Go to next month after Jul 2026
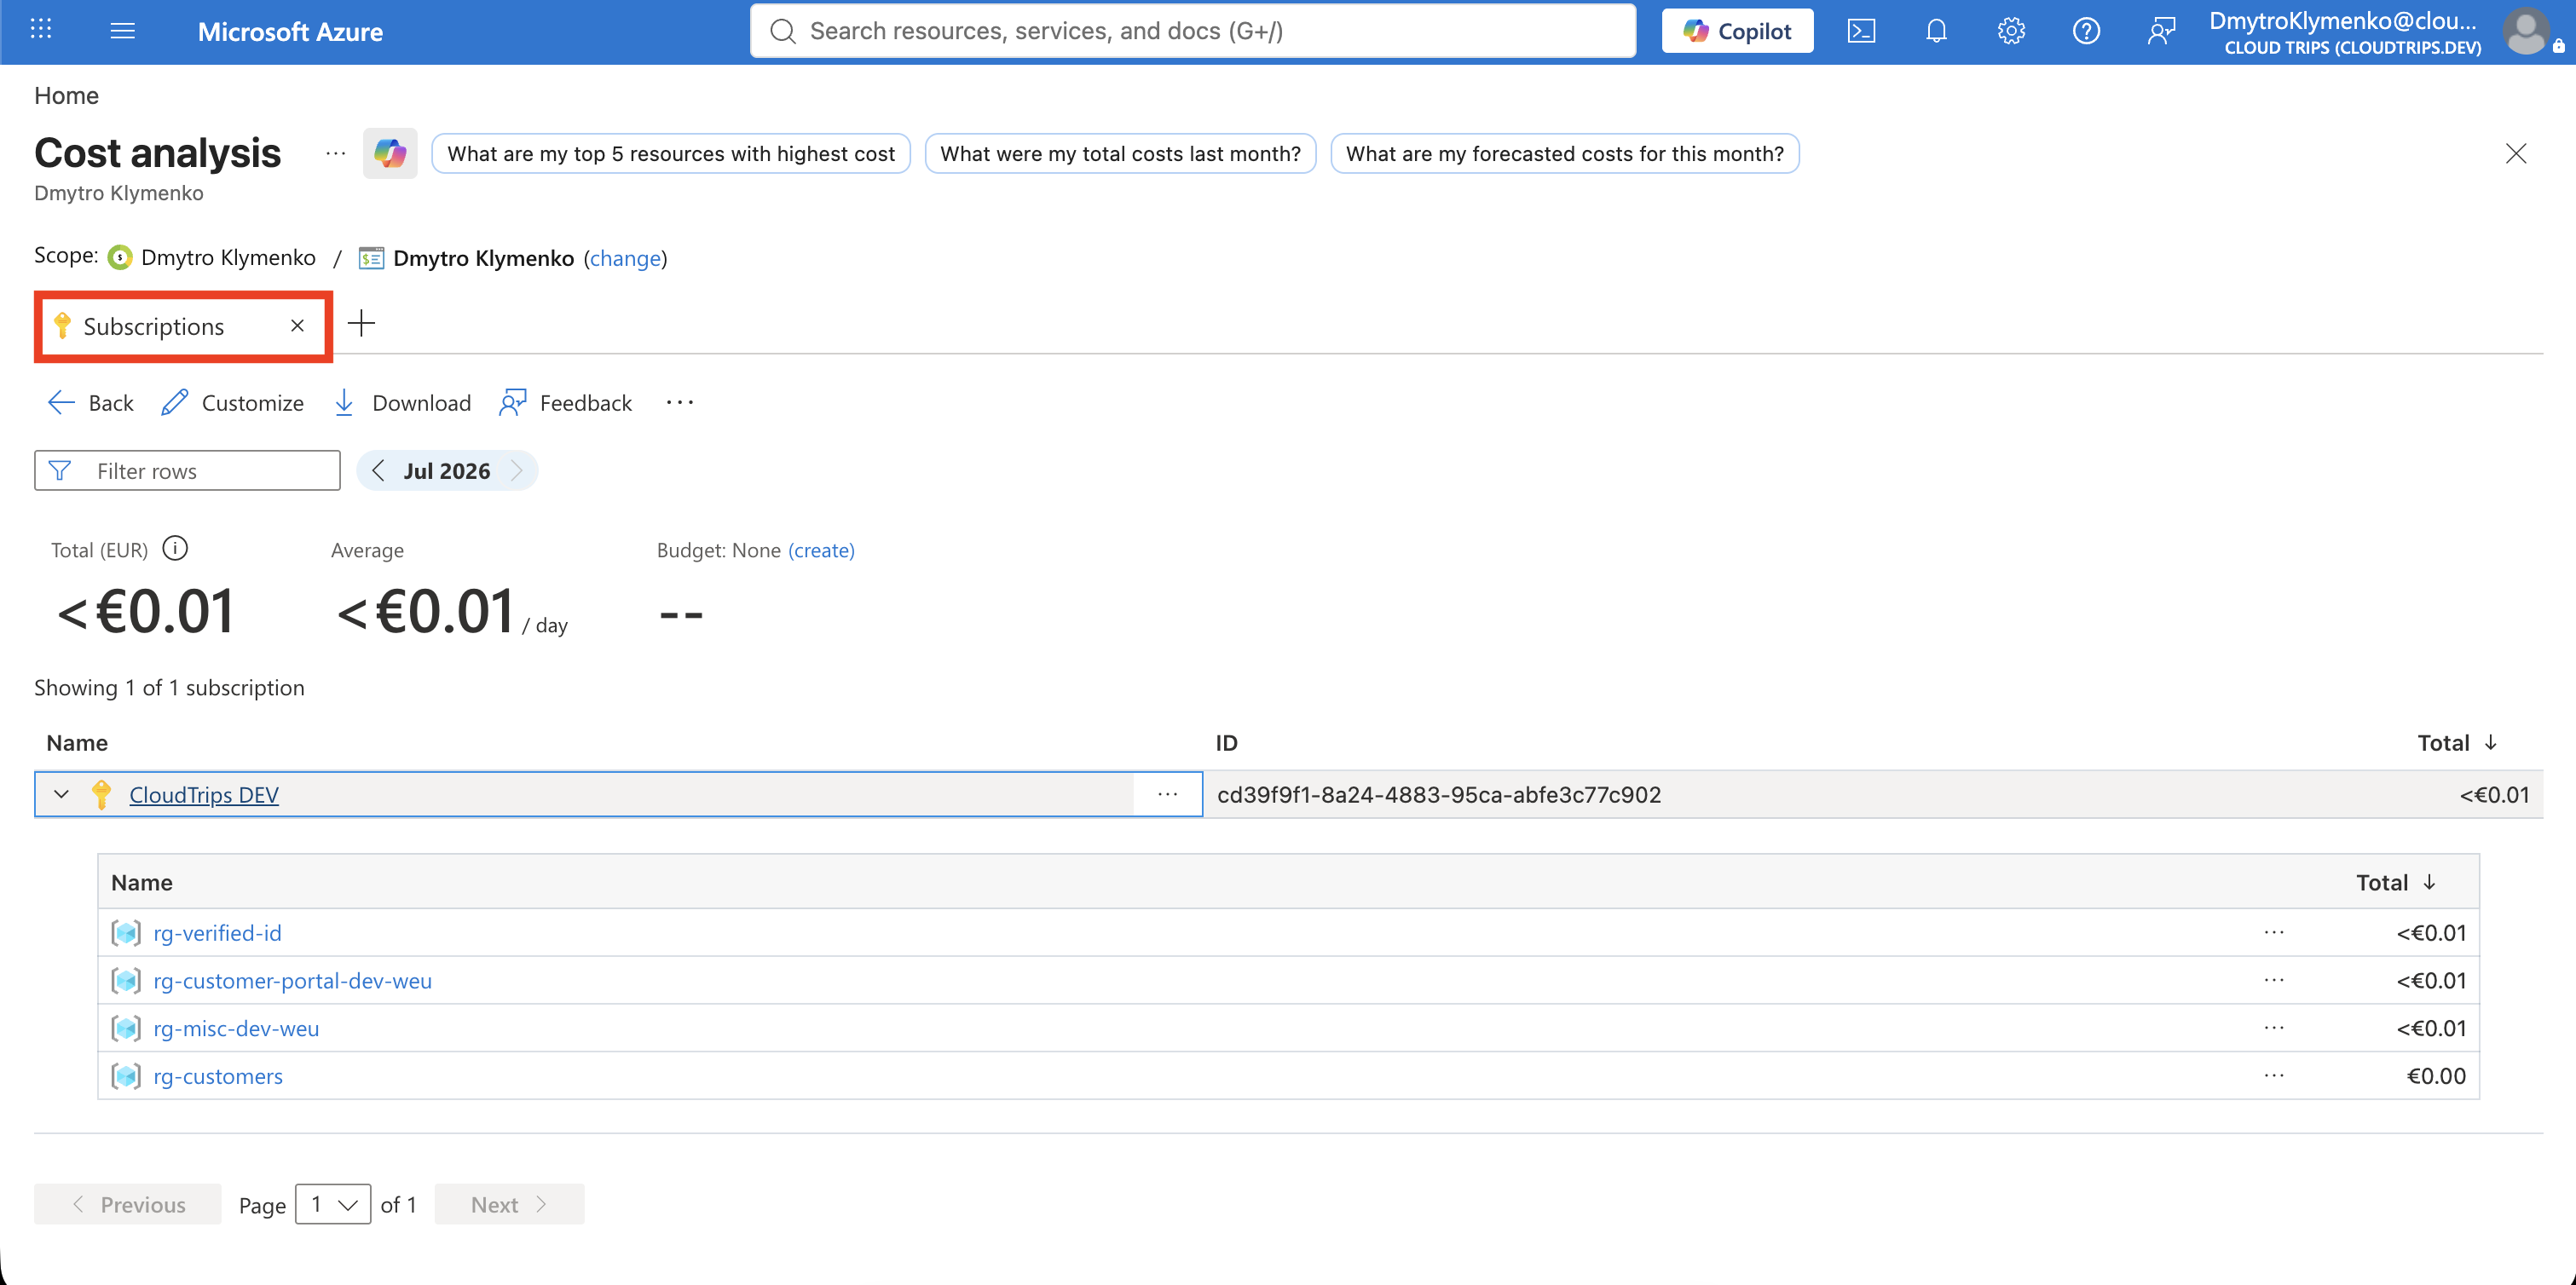The image size is (2576, 1285). click(517, 470)
